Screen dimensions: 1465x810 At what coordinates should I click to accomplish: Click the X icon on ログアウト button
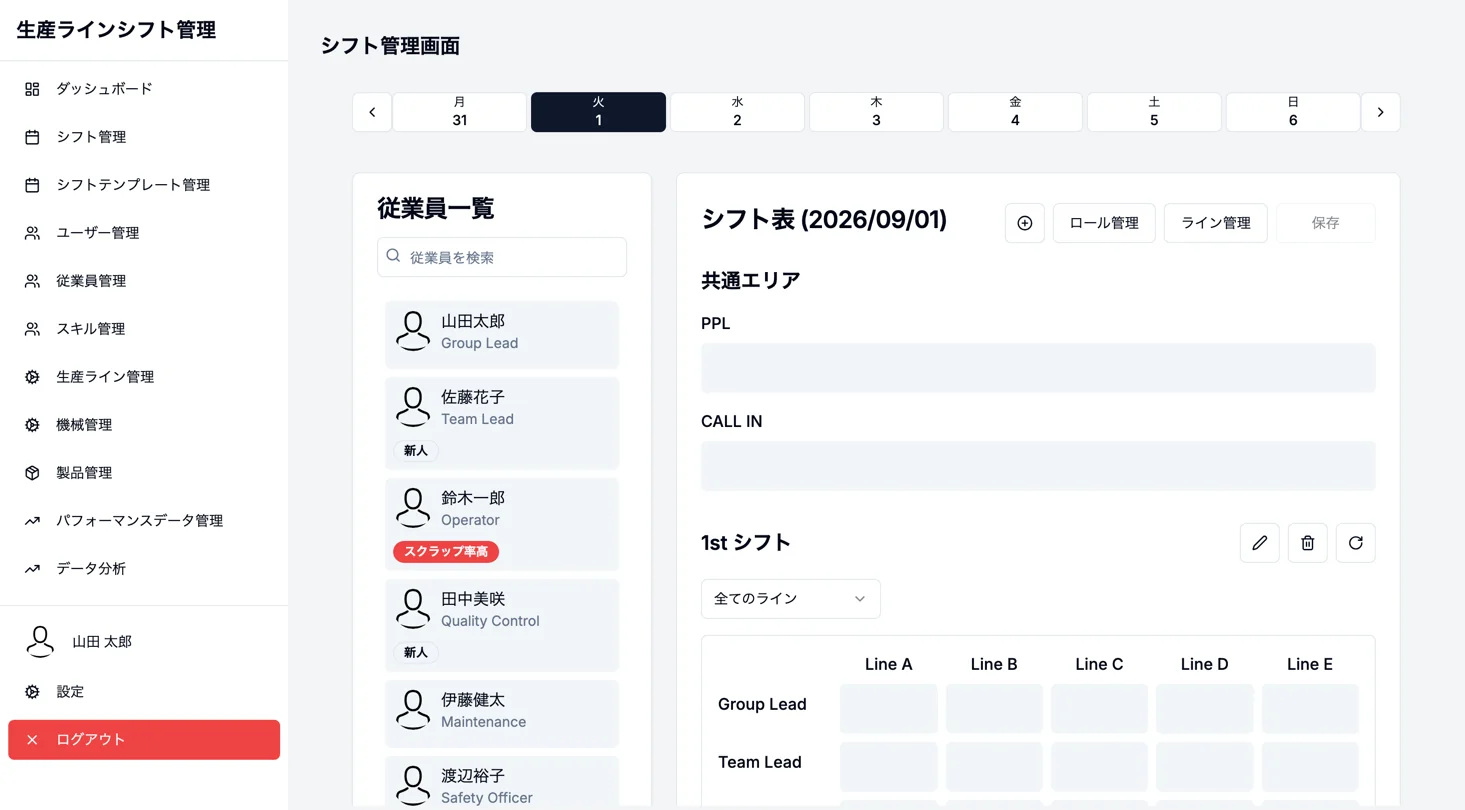[32, 740]
